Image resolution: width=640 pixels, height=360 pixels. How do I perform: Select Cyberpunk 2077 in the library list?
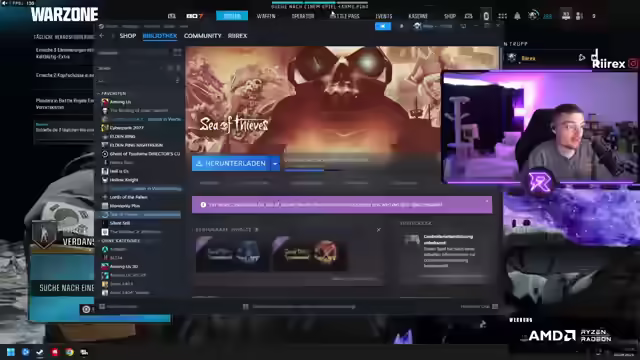[x=127, y=128]
